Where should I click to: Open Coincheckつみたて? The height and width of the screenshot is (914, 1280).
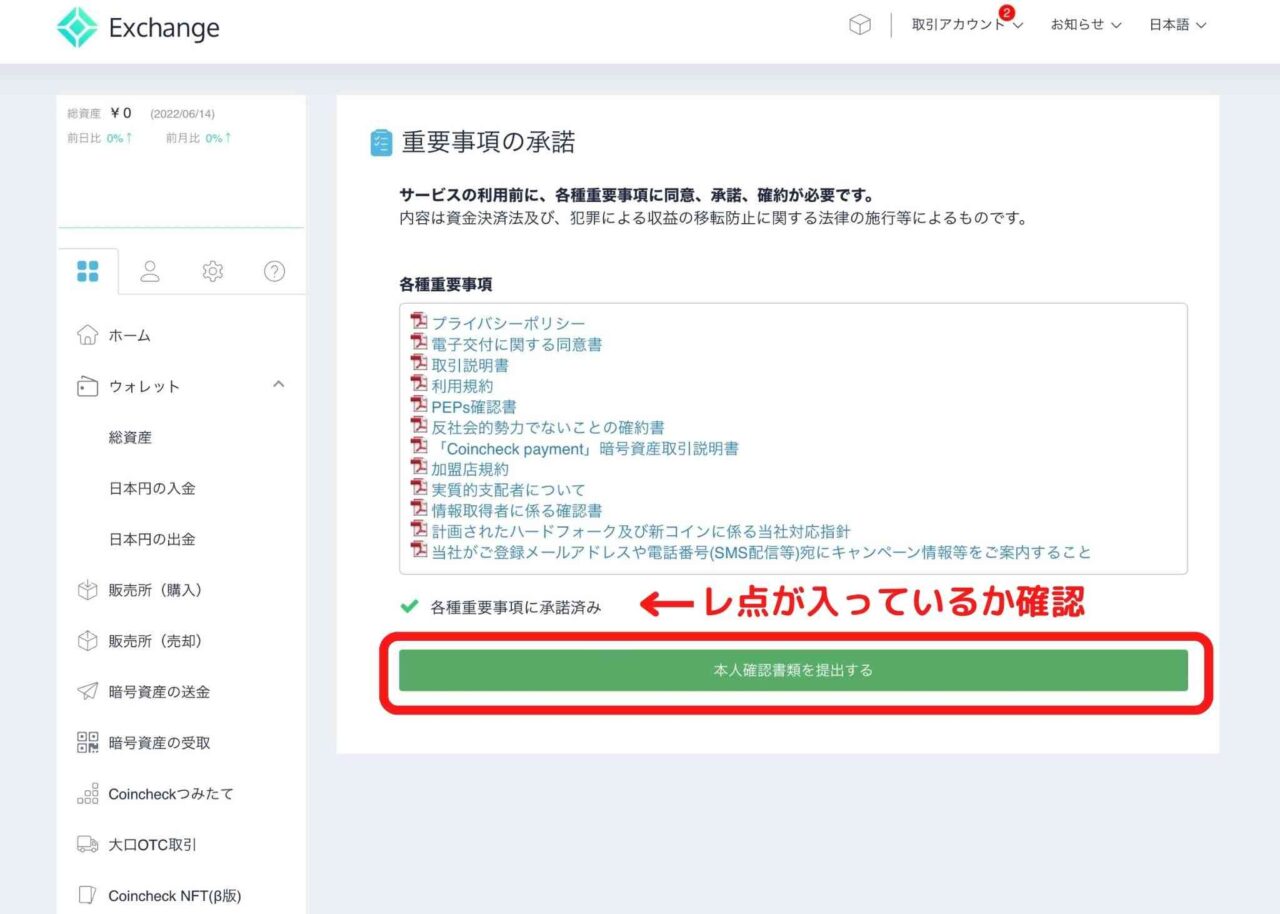[170, 794]
